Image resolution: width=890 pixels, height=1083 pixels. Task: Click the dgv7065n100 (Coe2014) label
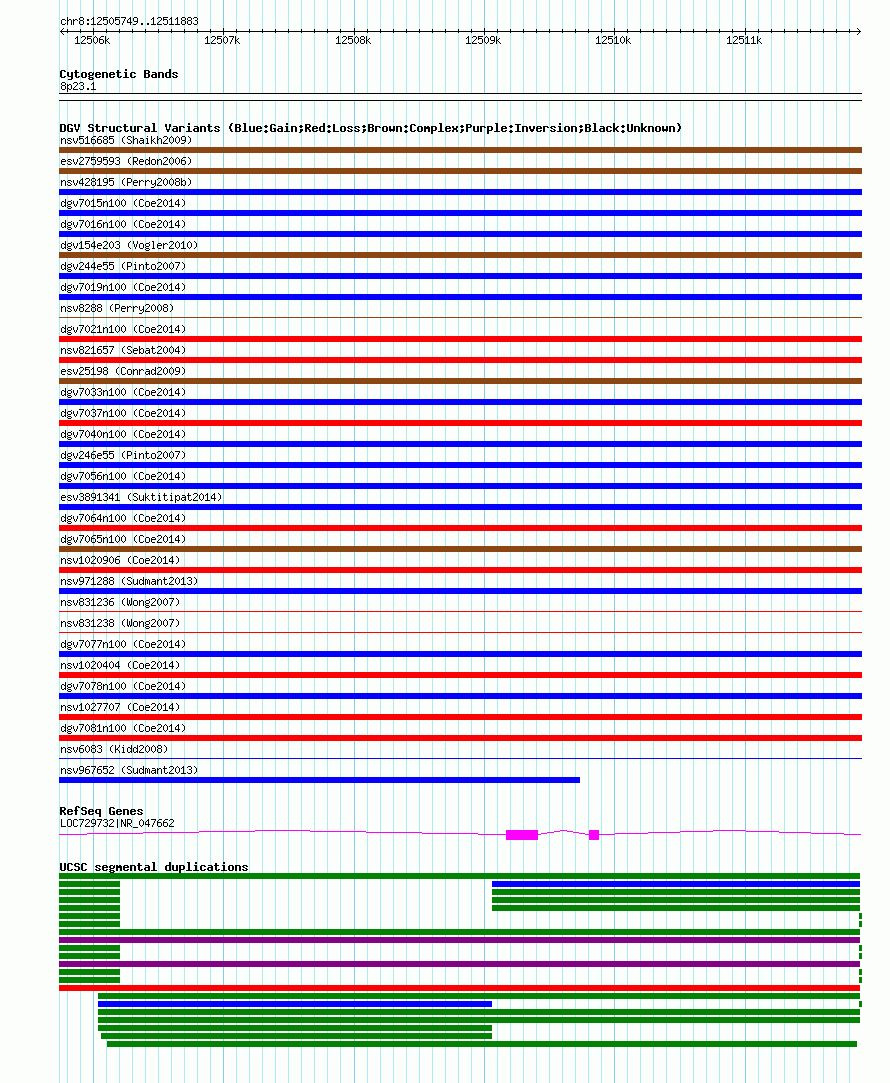point(123,539)
